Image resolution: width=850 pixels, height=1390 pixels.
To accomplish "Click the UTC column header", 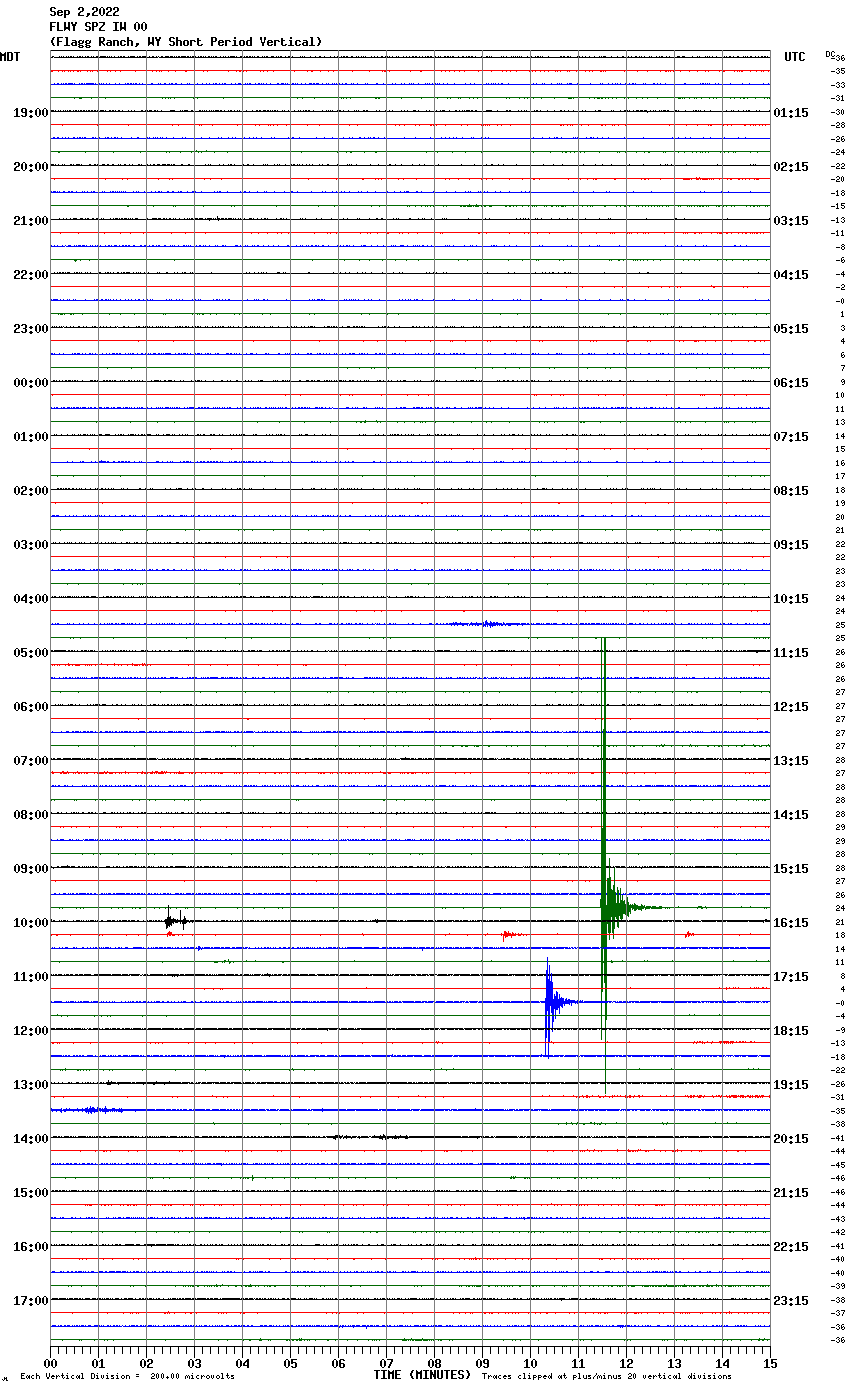I will click(794, 57).
